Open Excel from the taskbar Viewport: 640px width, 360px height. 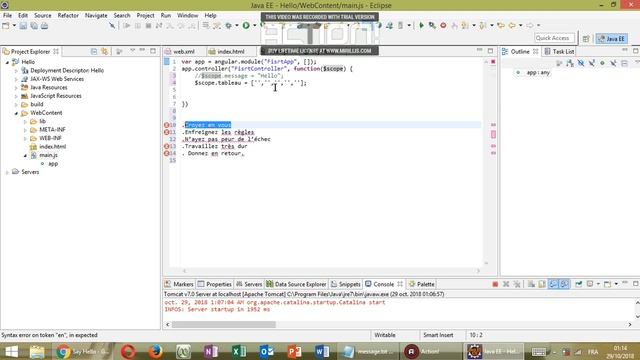(239, 351)
